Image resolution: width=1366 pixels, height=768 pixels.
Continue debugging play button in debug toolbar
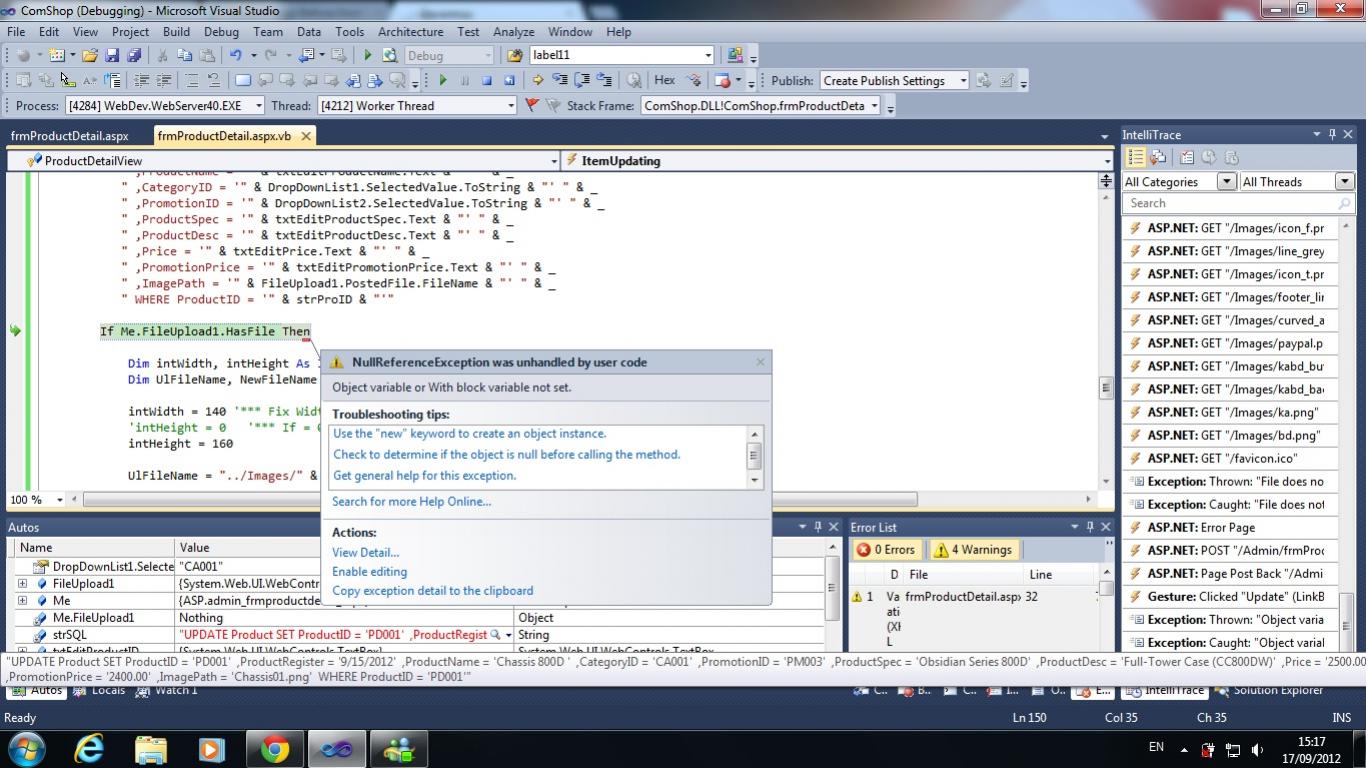click(x=443, y=81)
